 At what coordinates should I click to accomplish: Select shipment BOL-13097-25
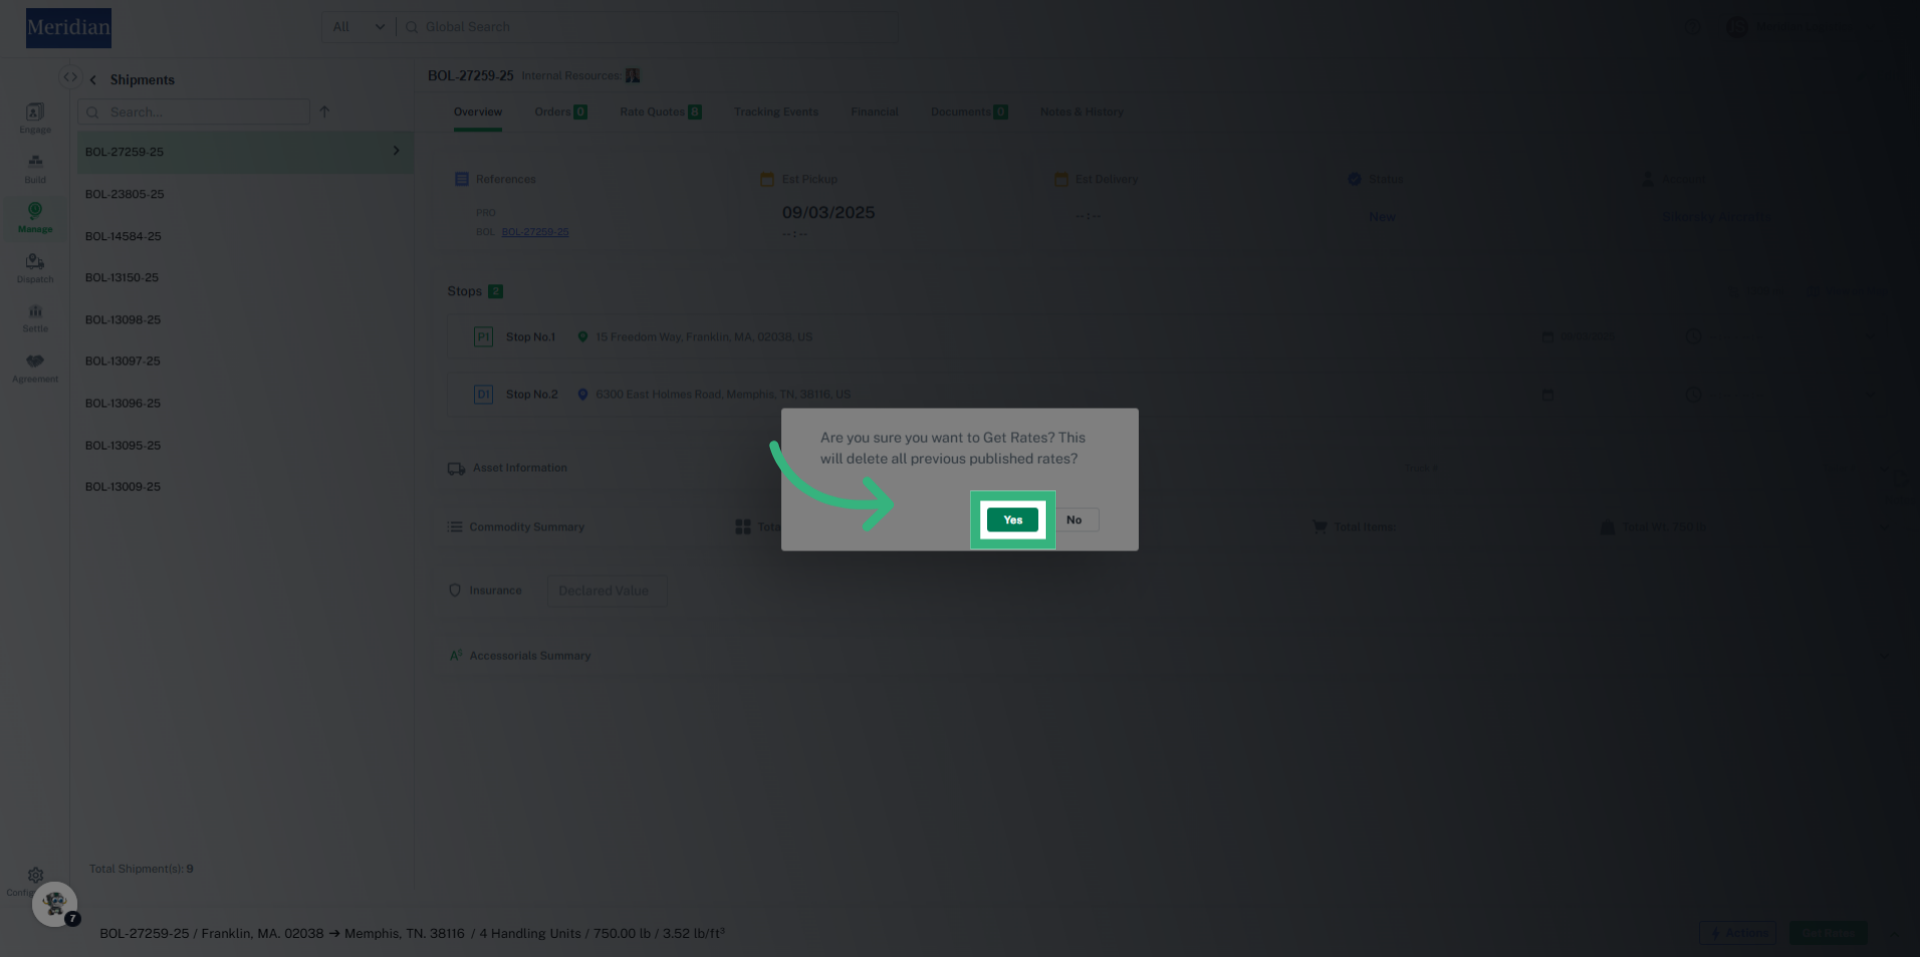point(245,361)
